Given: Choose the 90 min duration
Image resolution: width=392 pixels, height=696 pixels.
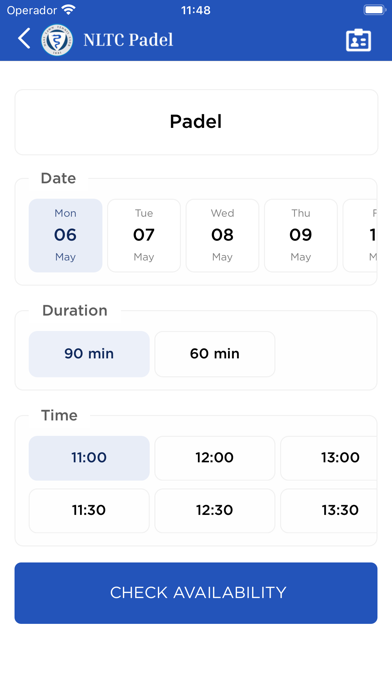Looking at the screenshot, I should point(89,354).
